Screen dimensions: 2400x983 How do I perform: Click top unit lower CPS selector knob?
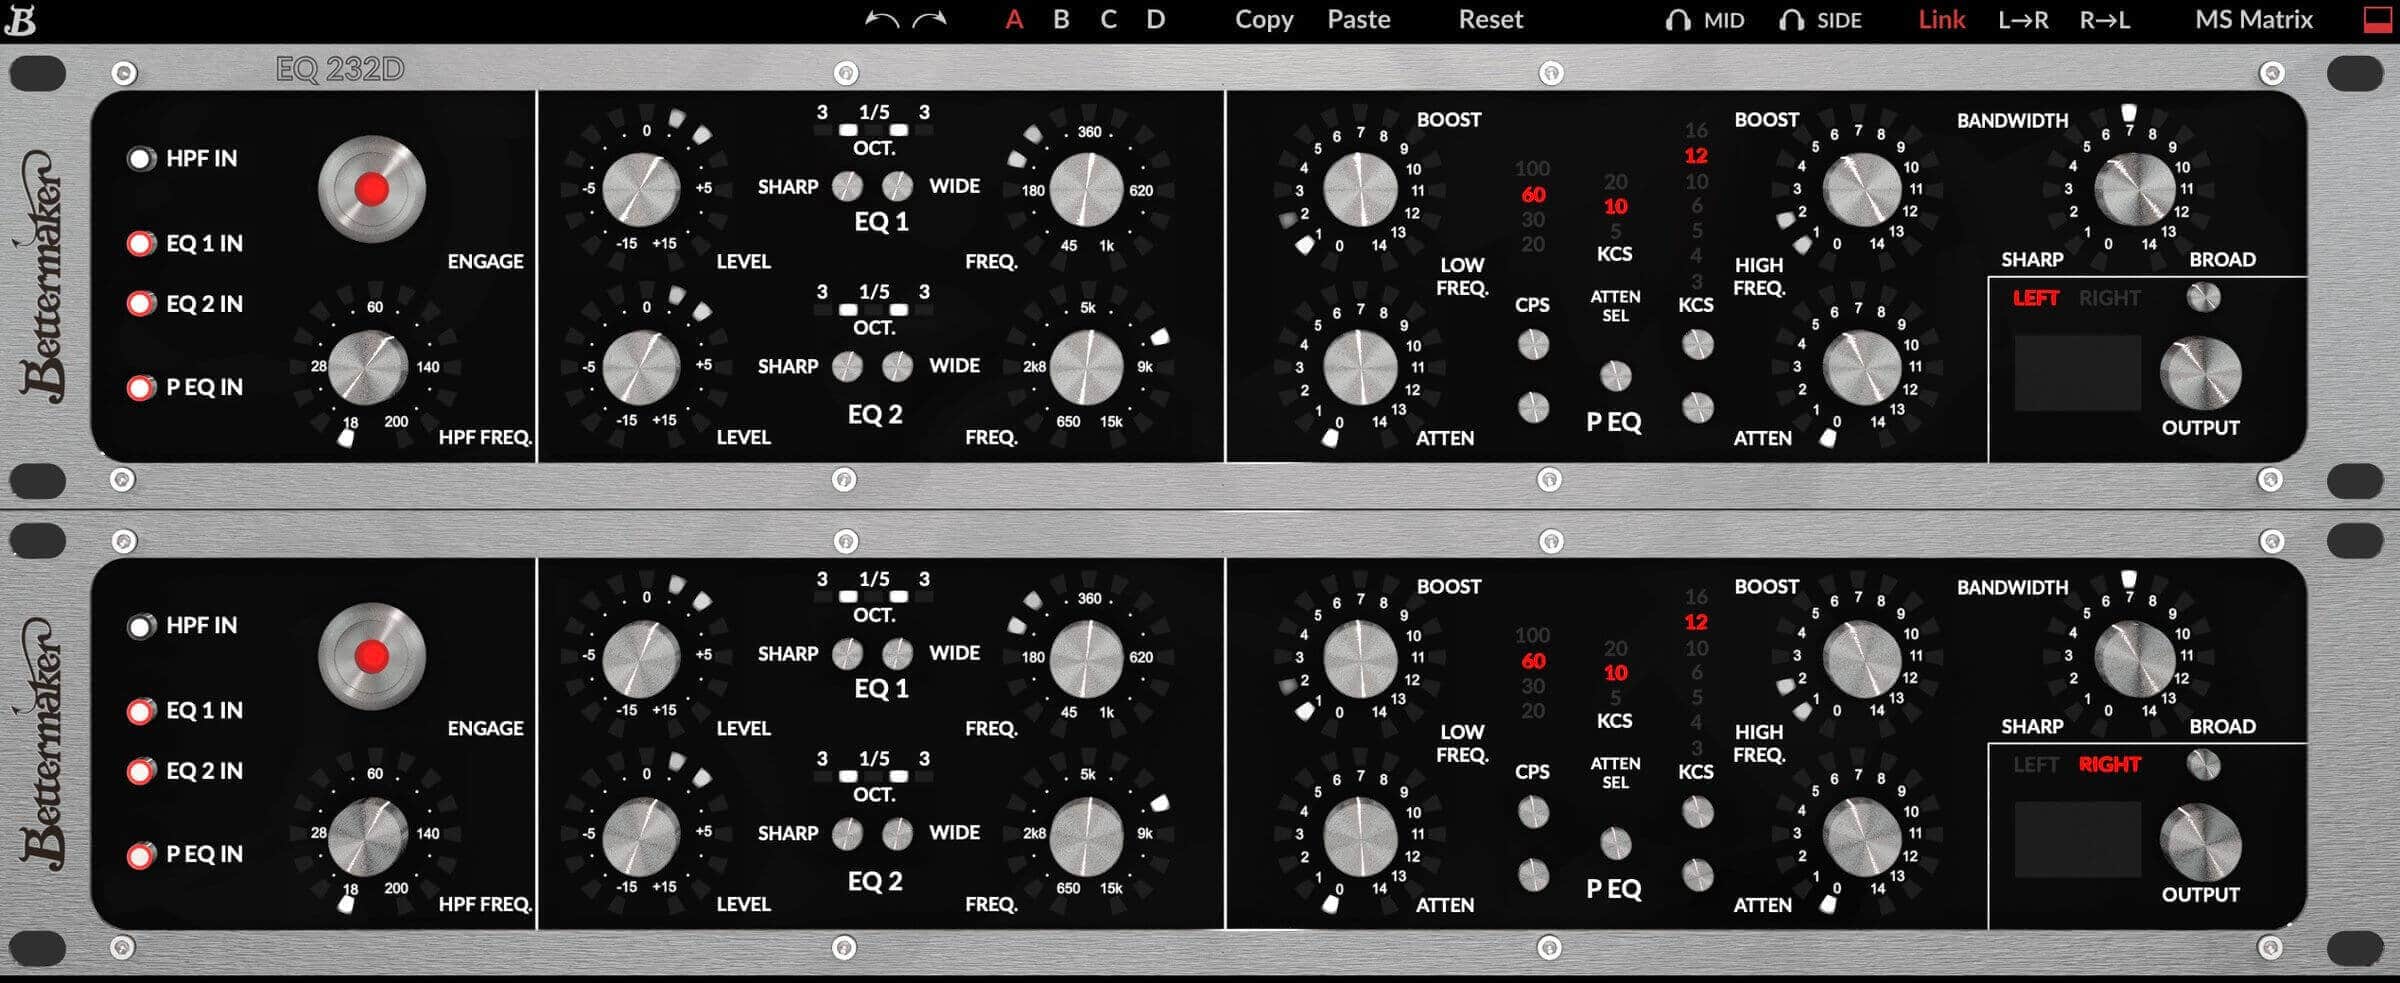1533,407
